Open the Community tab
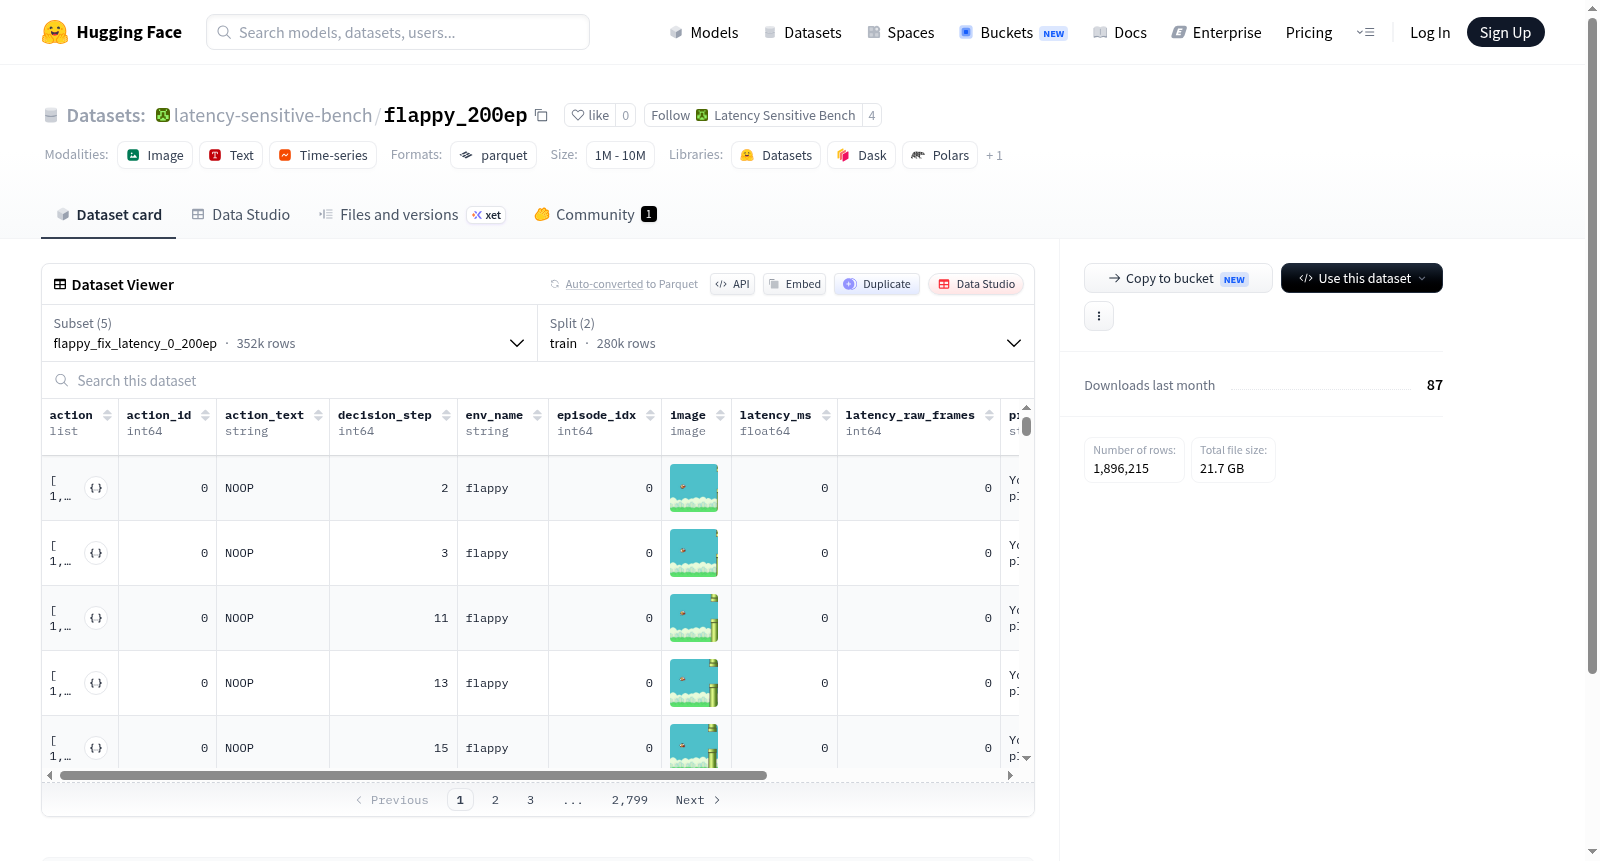 595,215
